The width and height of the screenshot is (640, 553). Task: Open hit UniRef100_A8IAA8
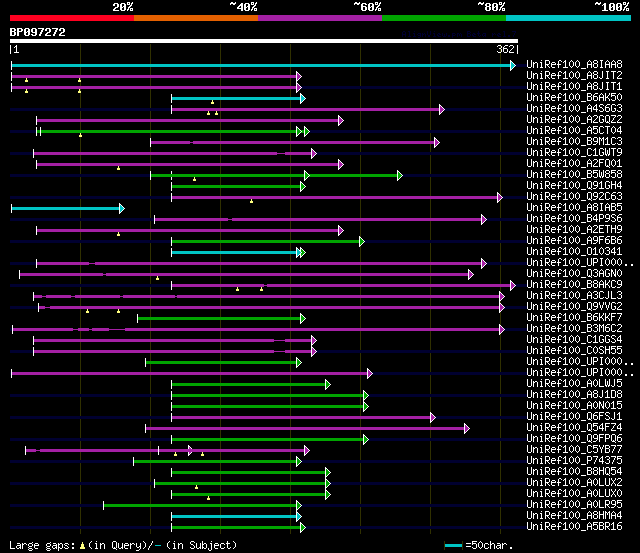pos(574,64)
